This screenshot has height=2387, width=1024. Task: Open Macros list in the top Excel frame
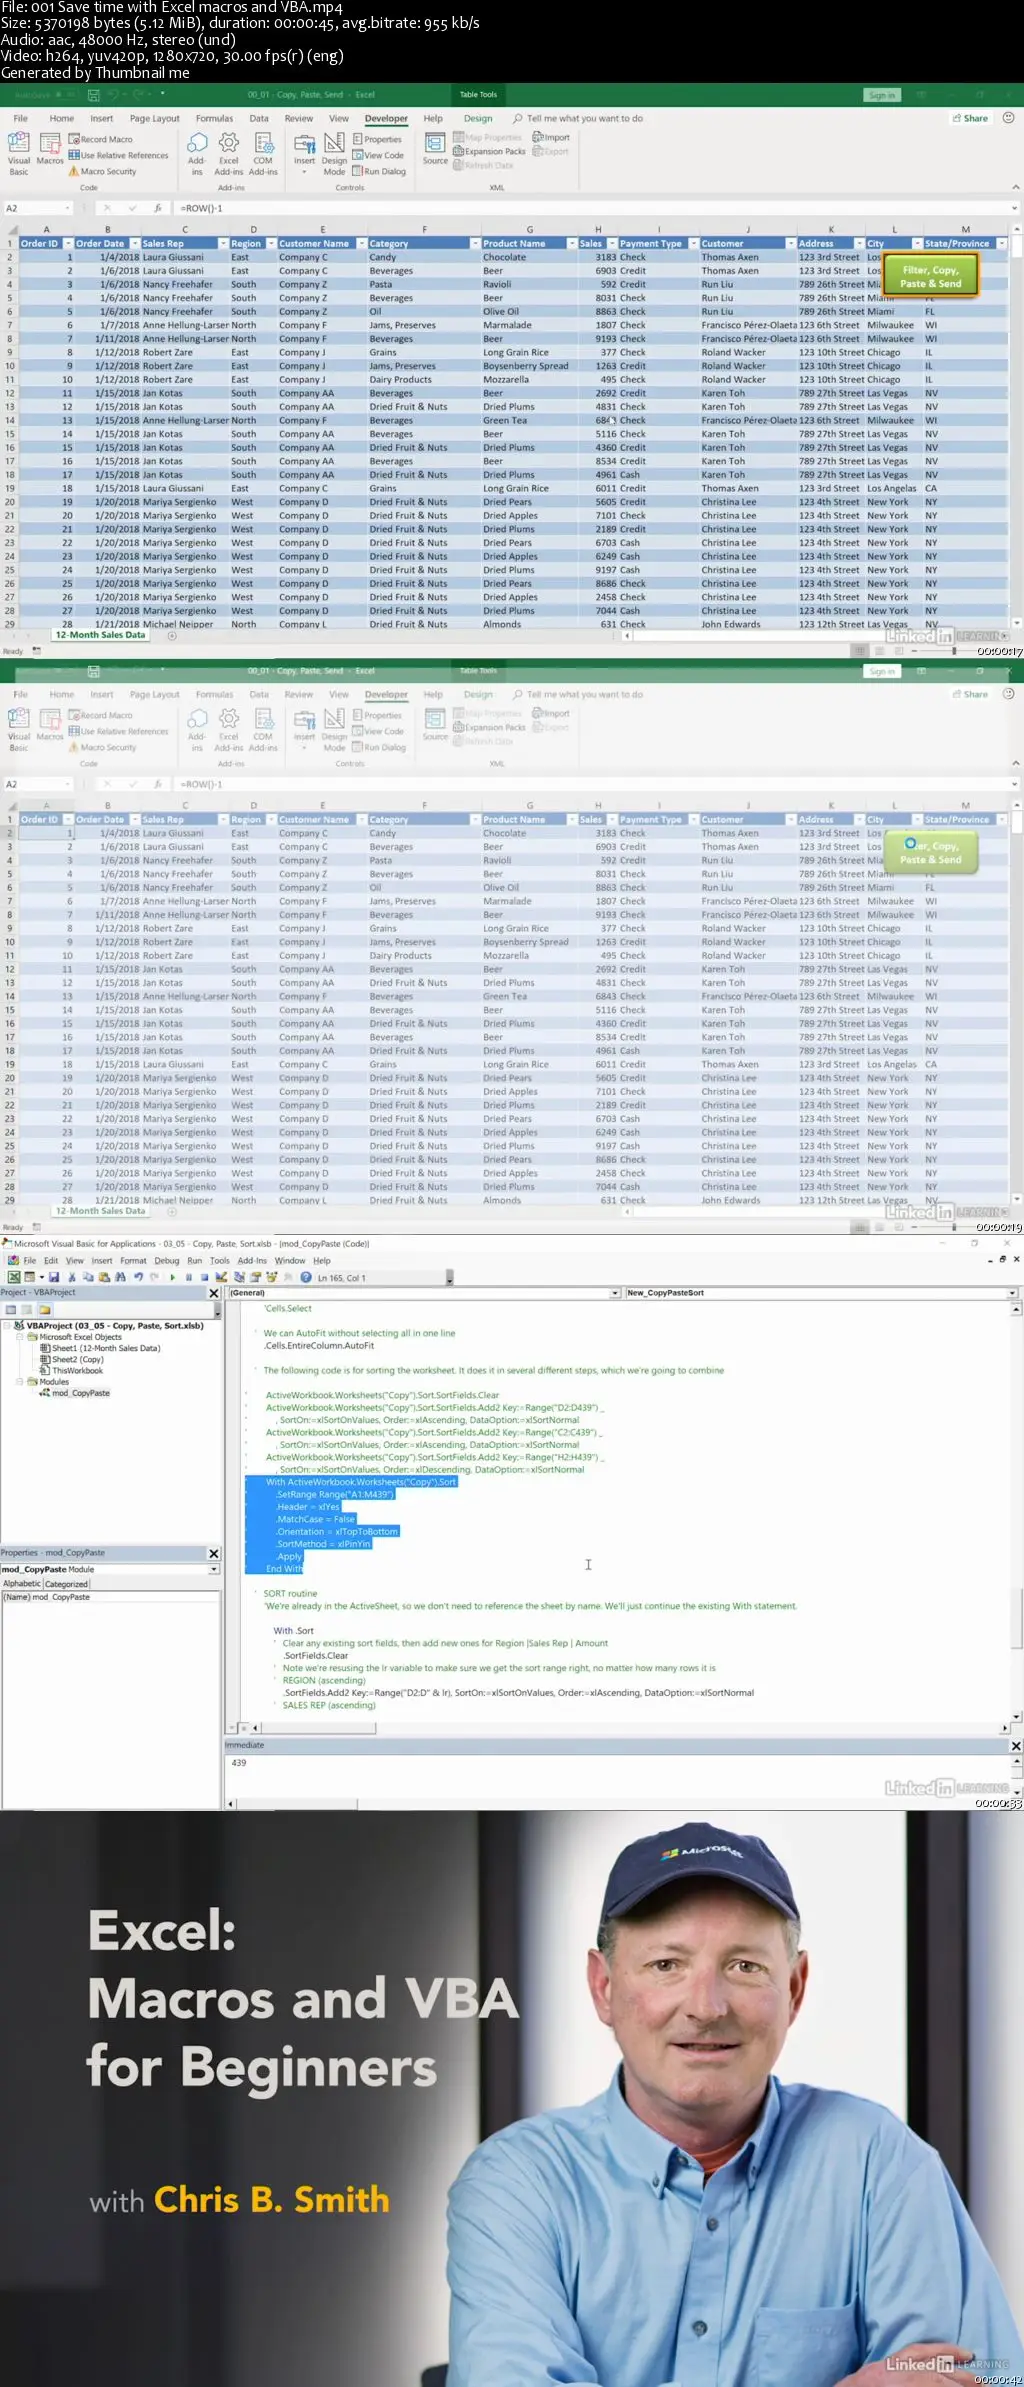click(50, 148)
